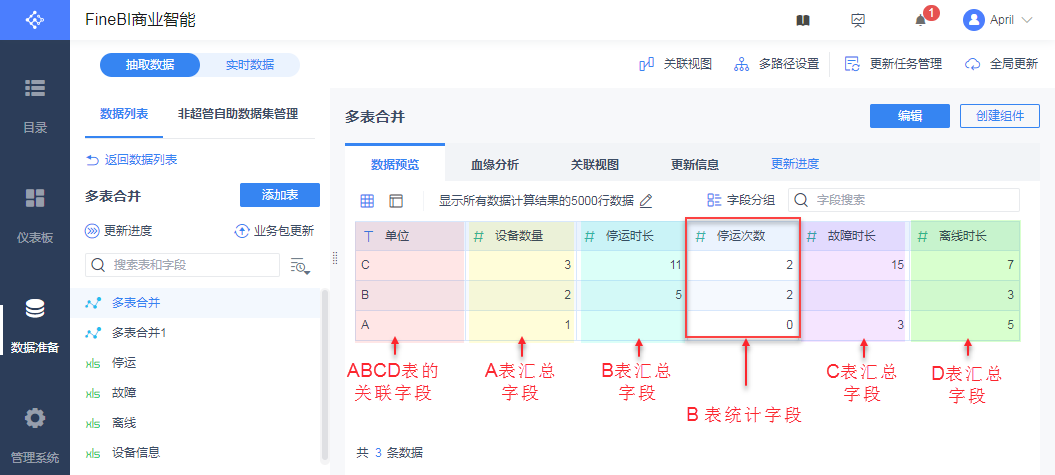Click the help book icon

tap(802, 20)
